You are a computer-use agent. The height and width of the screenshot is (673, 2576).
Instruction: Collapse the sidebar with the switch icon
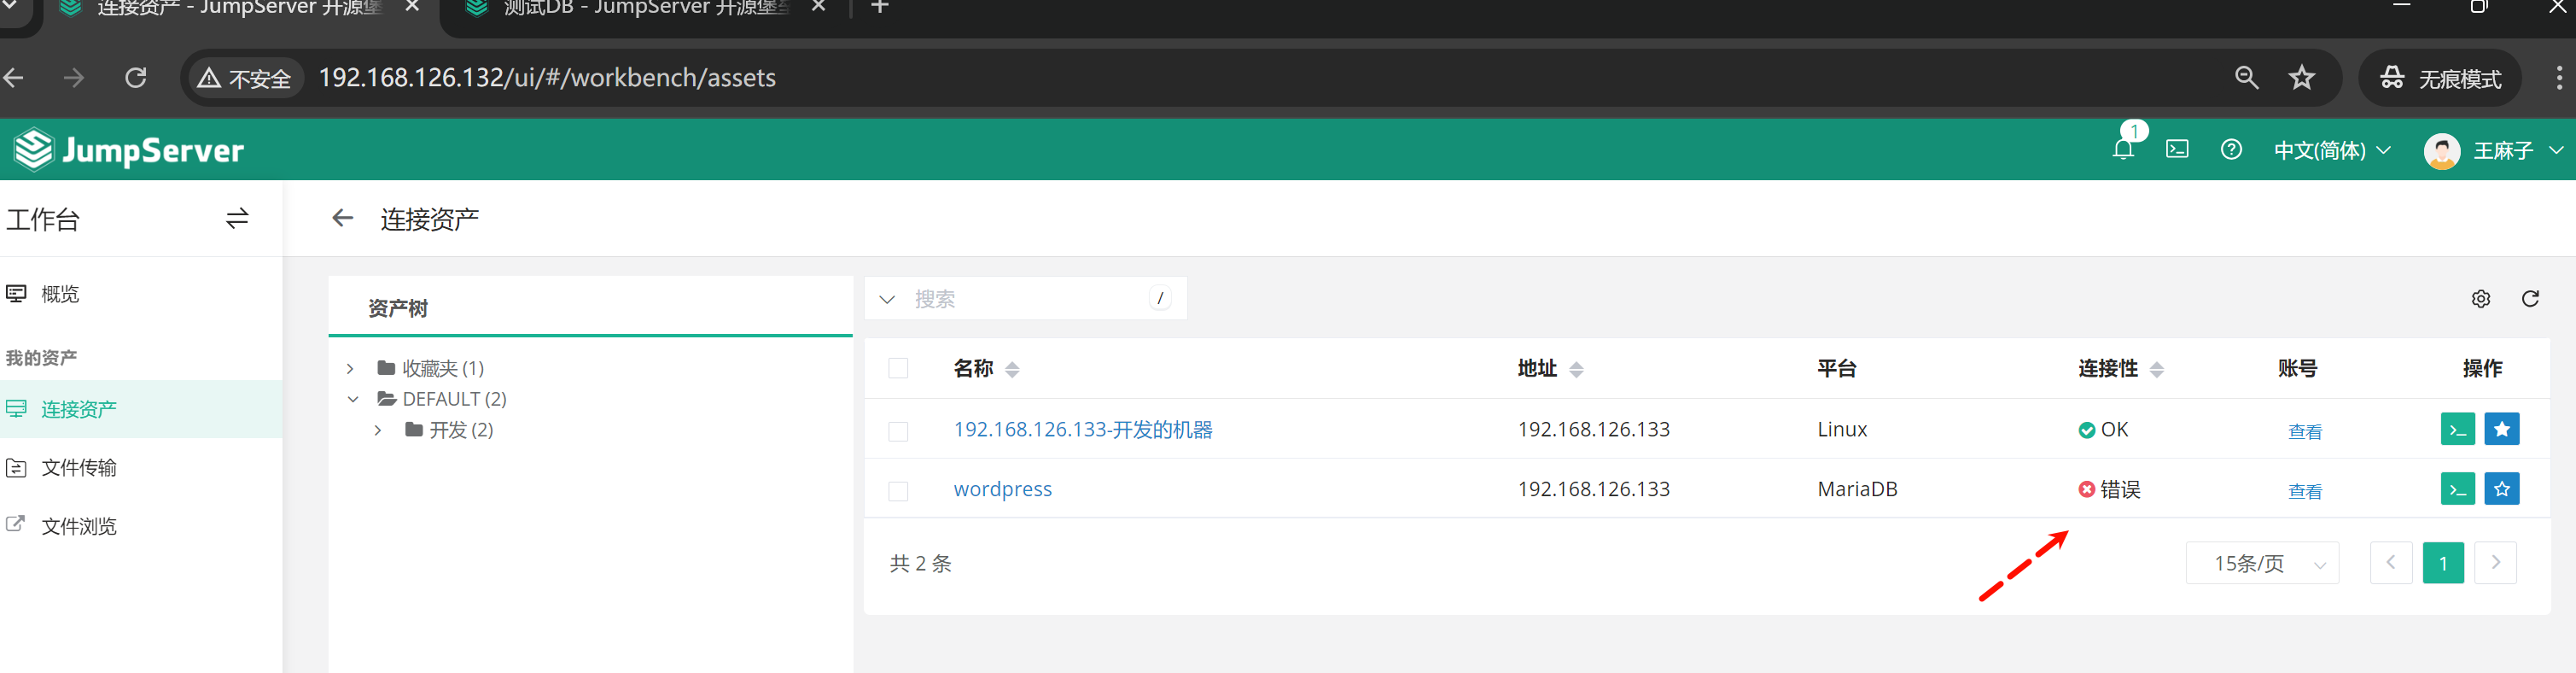click(237, 219)
